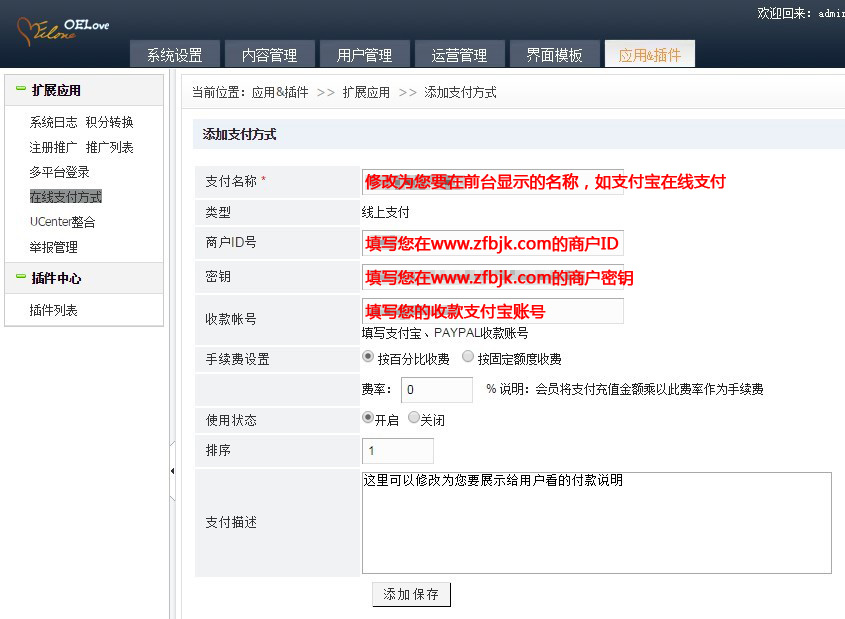Open 积分转换 in the sidebar

(x=109, y=122)
